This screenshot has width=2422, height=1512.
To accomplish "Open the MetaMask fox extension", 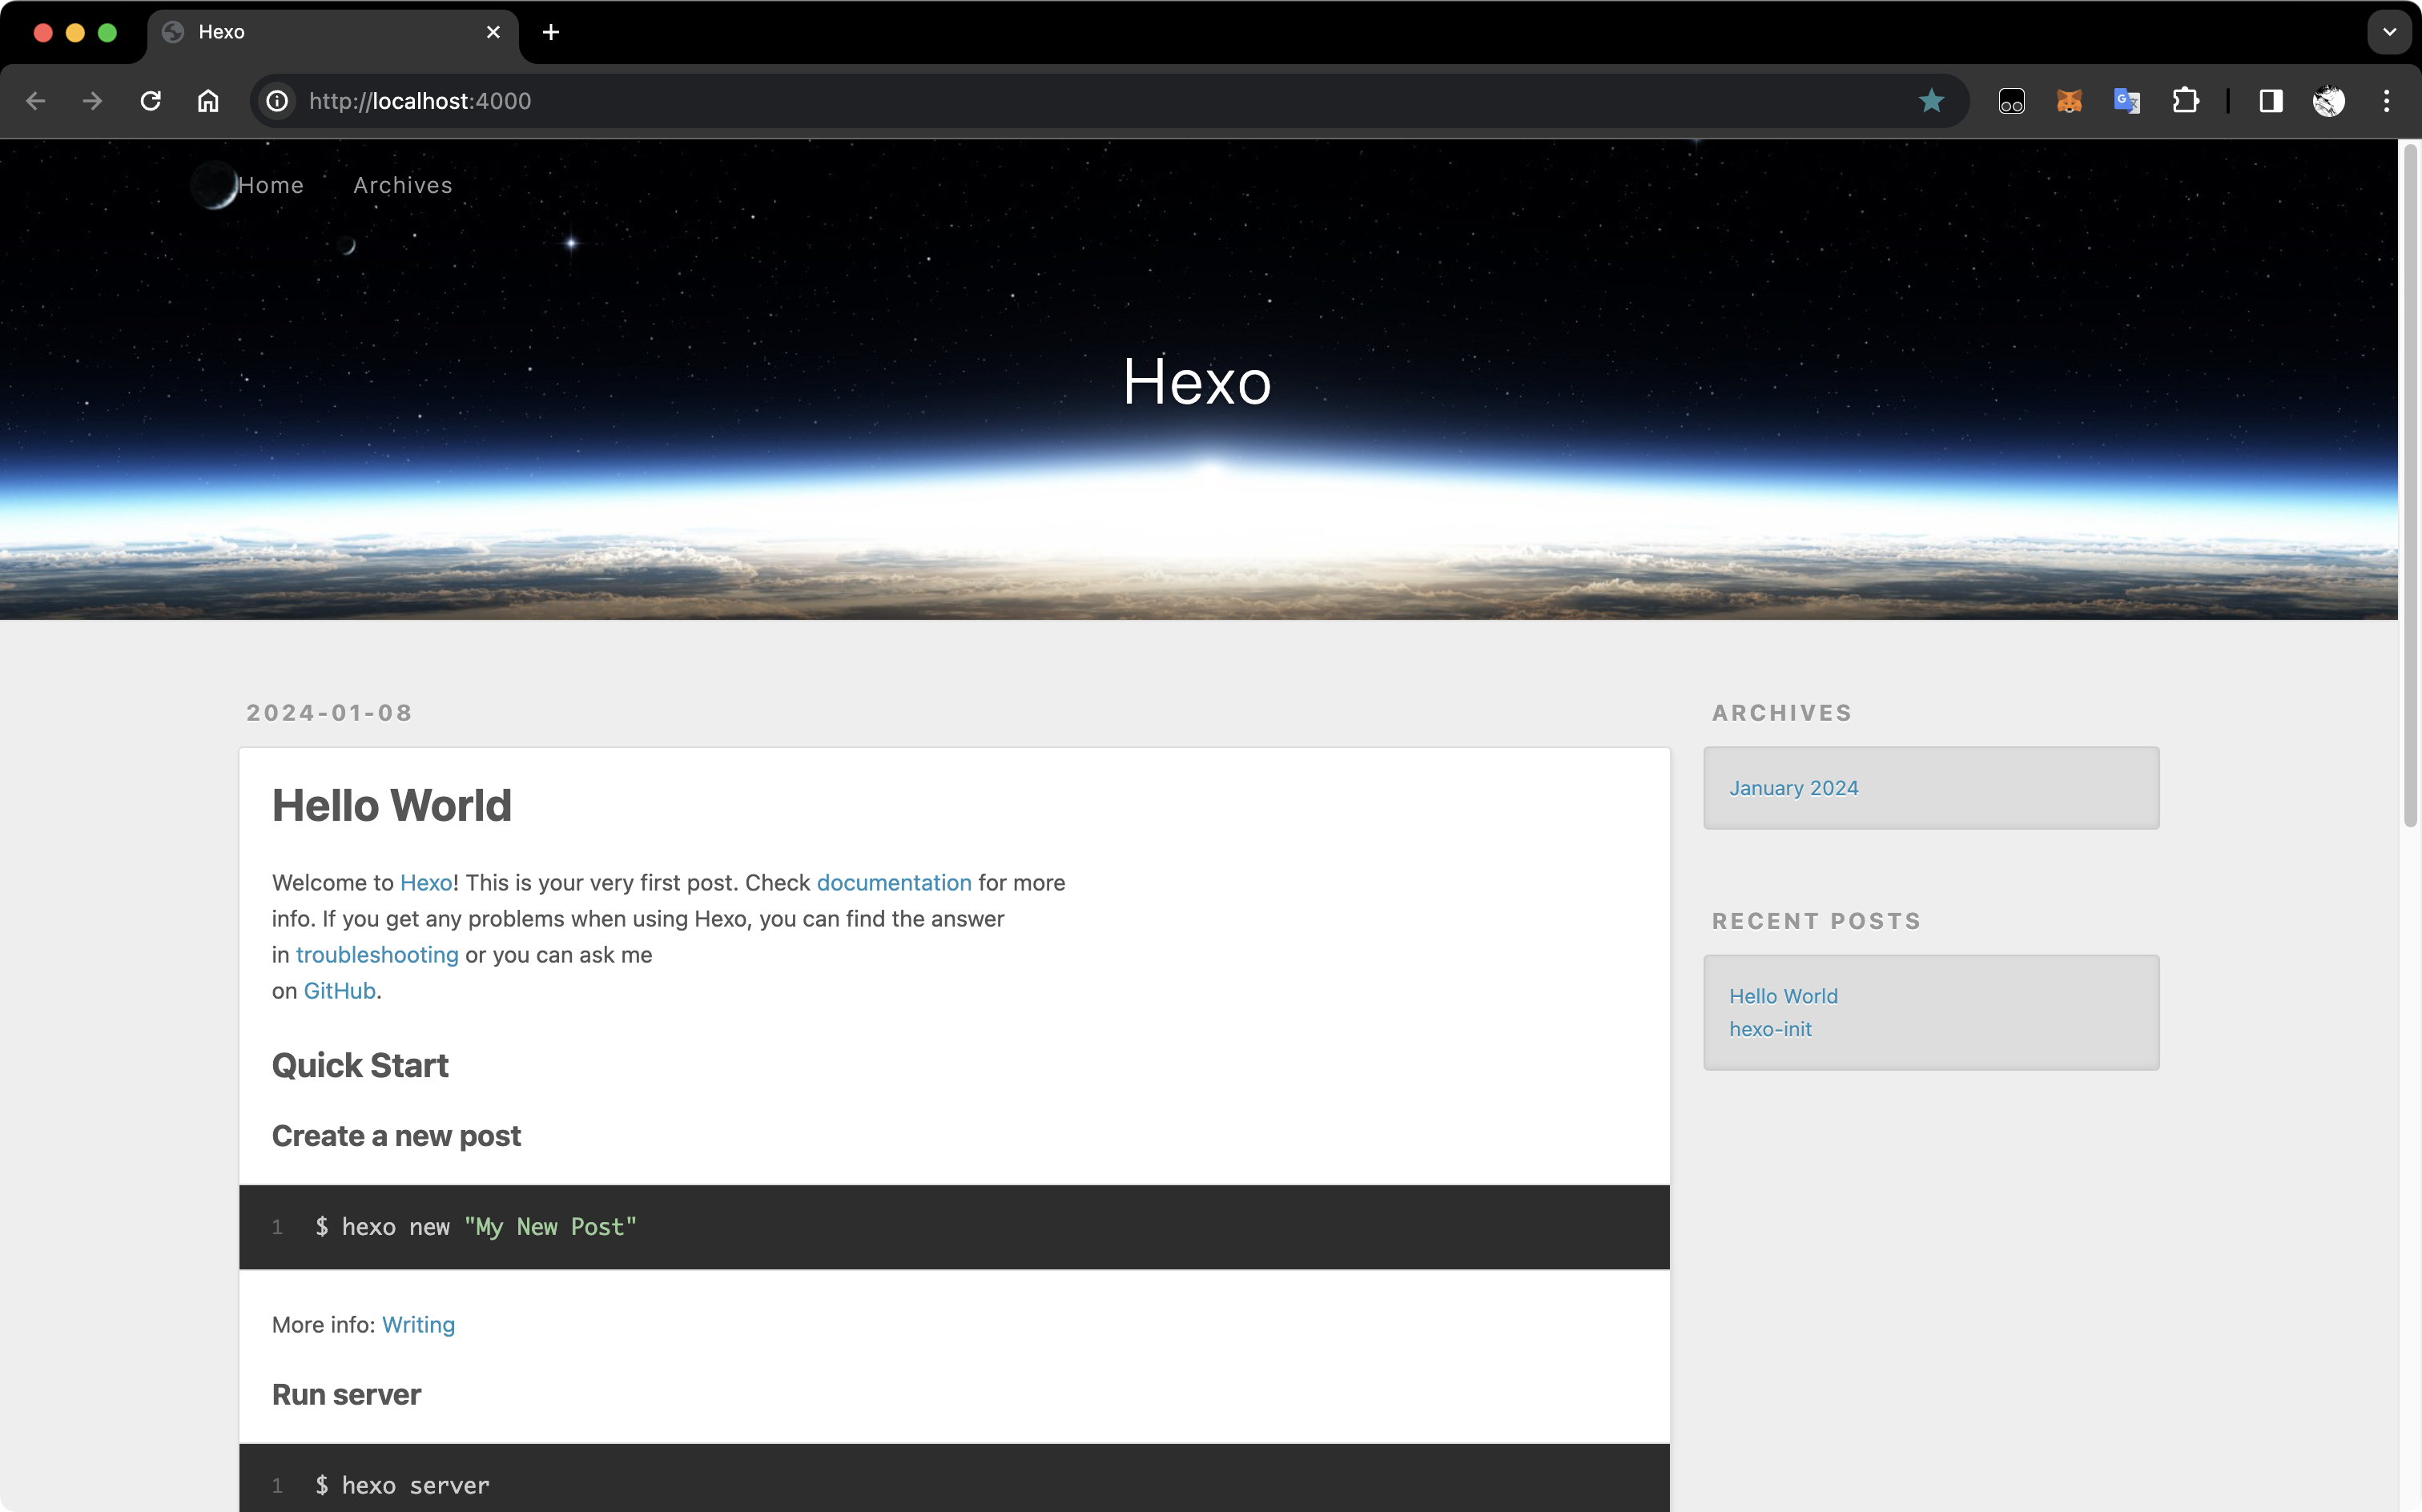I will [x=2068, y=101].
